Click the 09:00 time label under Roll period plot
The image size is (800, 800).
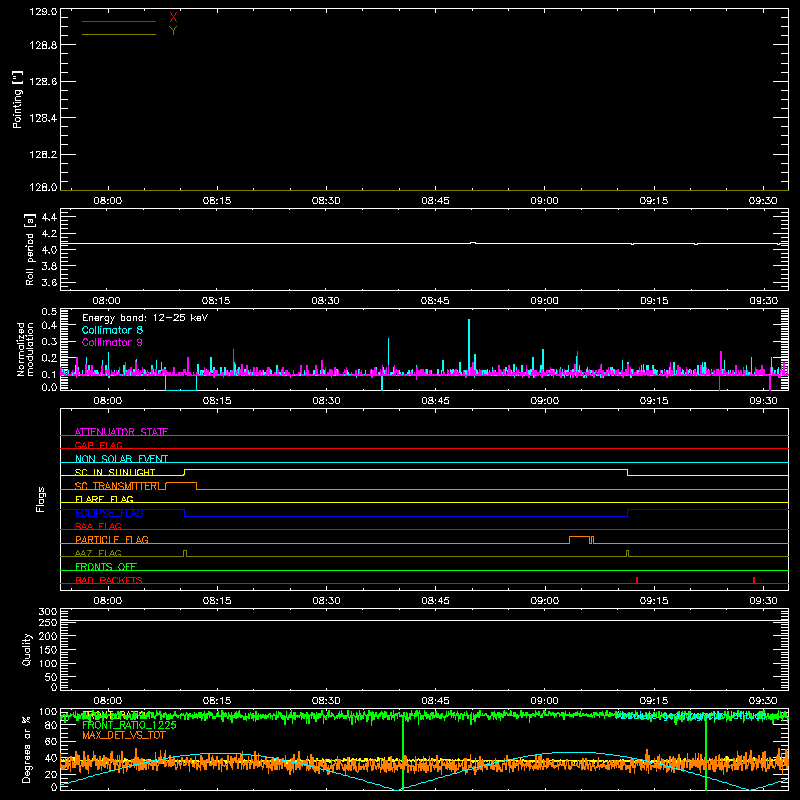(x=544, y=301)
